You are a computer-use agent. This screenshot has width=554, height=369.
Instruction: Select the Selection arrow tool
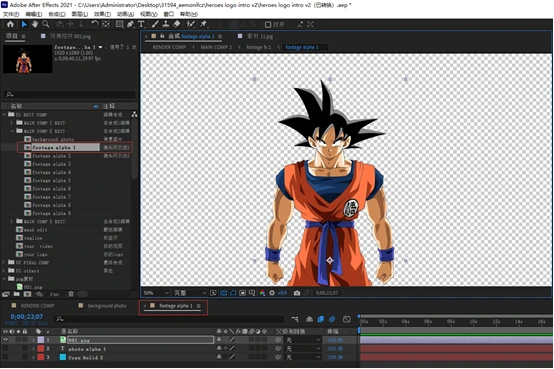(24, 24)
